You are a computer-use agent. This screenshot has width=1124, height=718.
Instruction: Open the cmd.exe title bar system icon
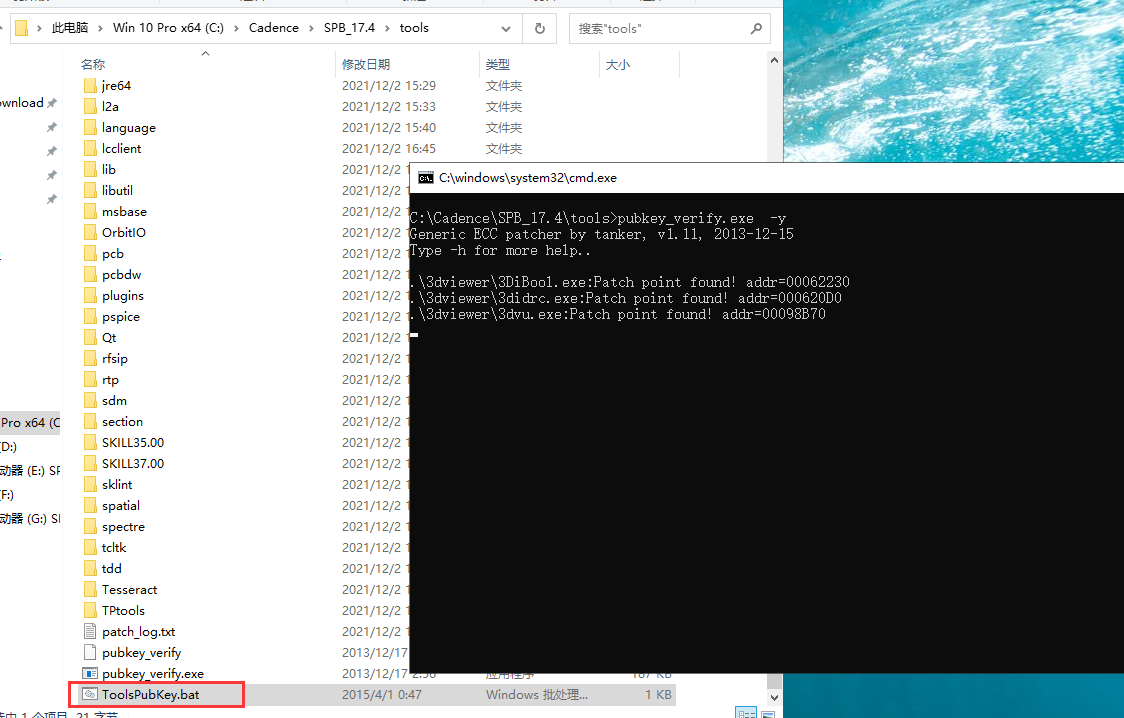click(425, 177)
